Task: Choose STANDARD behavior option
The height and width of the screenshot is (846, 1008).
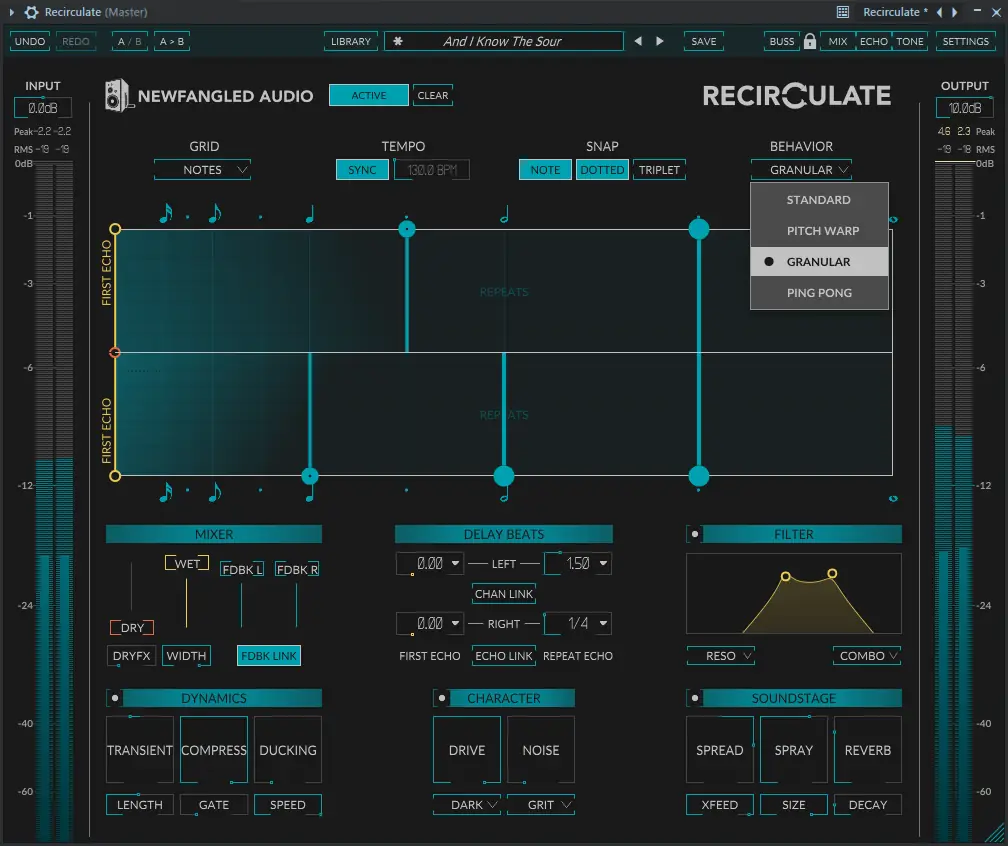Action: (819, 200)
